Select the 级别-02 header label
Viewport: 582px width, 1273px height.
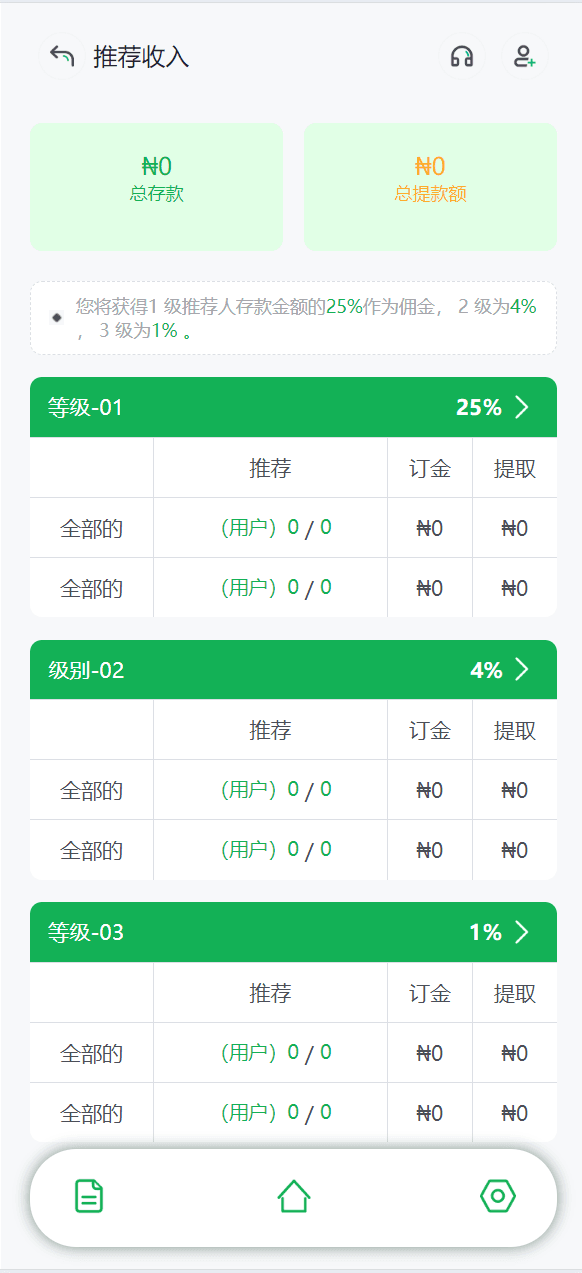point(86,671)
